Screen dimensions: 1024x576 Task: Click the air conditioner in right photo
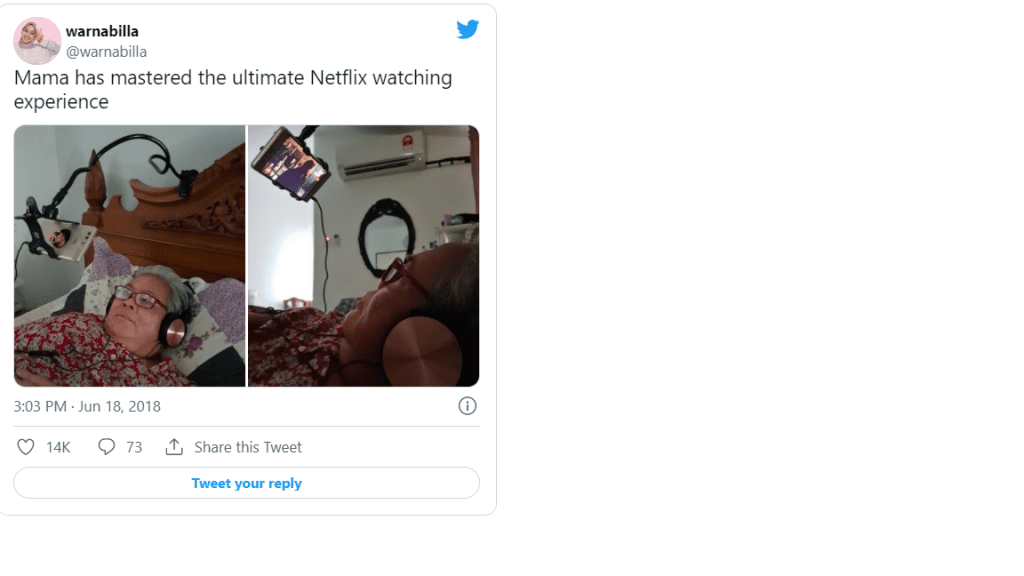pyautogui.click(x=379, y=155)
